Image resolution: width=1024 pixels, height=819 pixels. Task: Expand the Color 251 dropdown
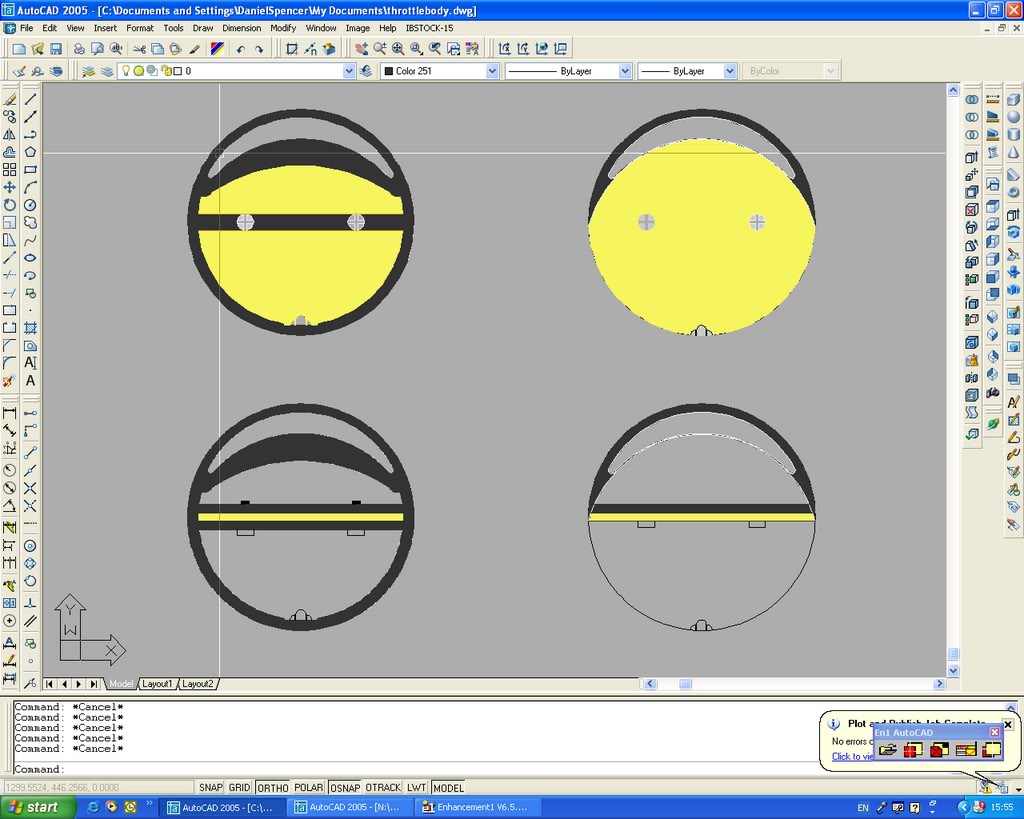pos(492,71)
